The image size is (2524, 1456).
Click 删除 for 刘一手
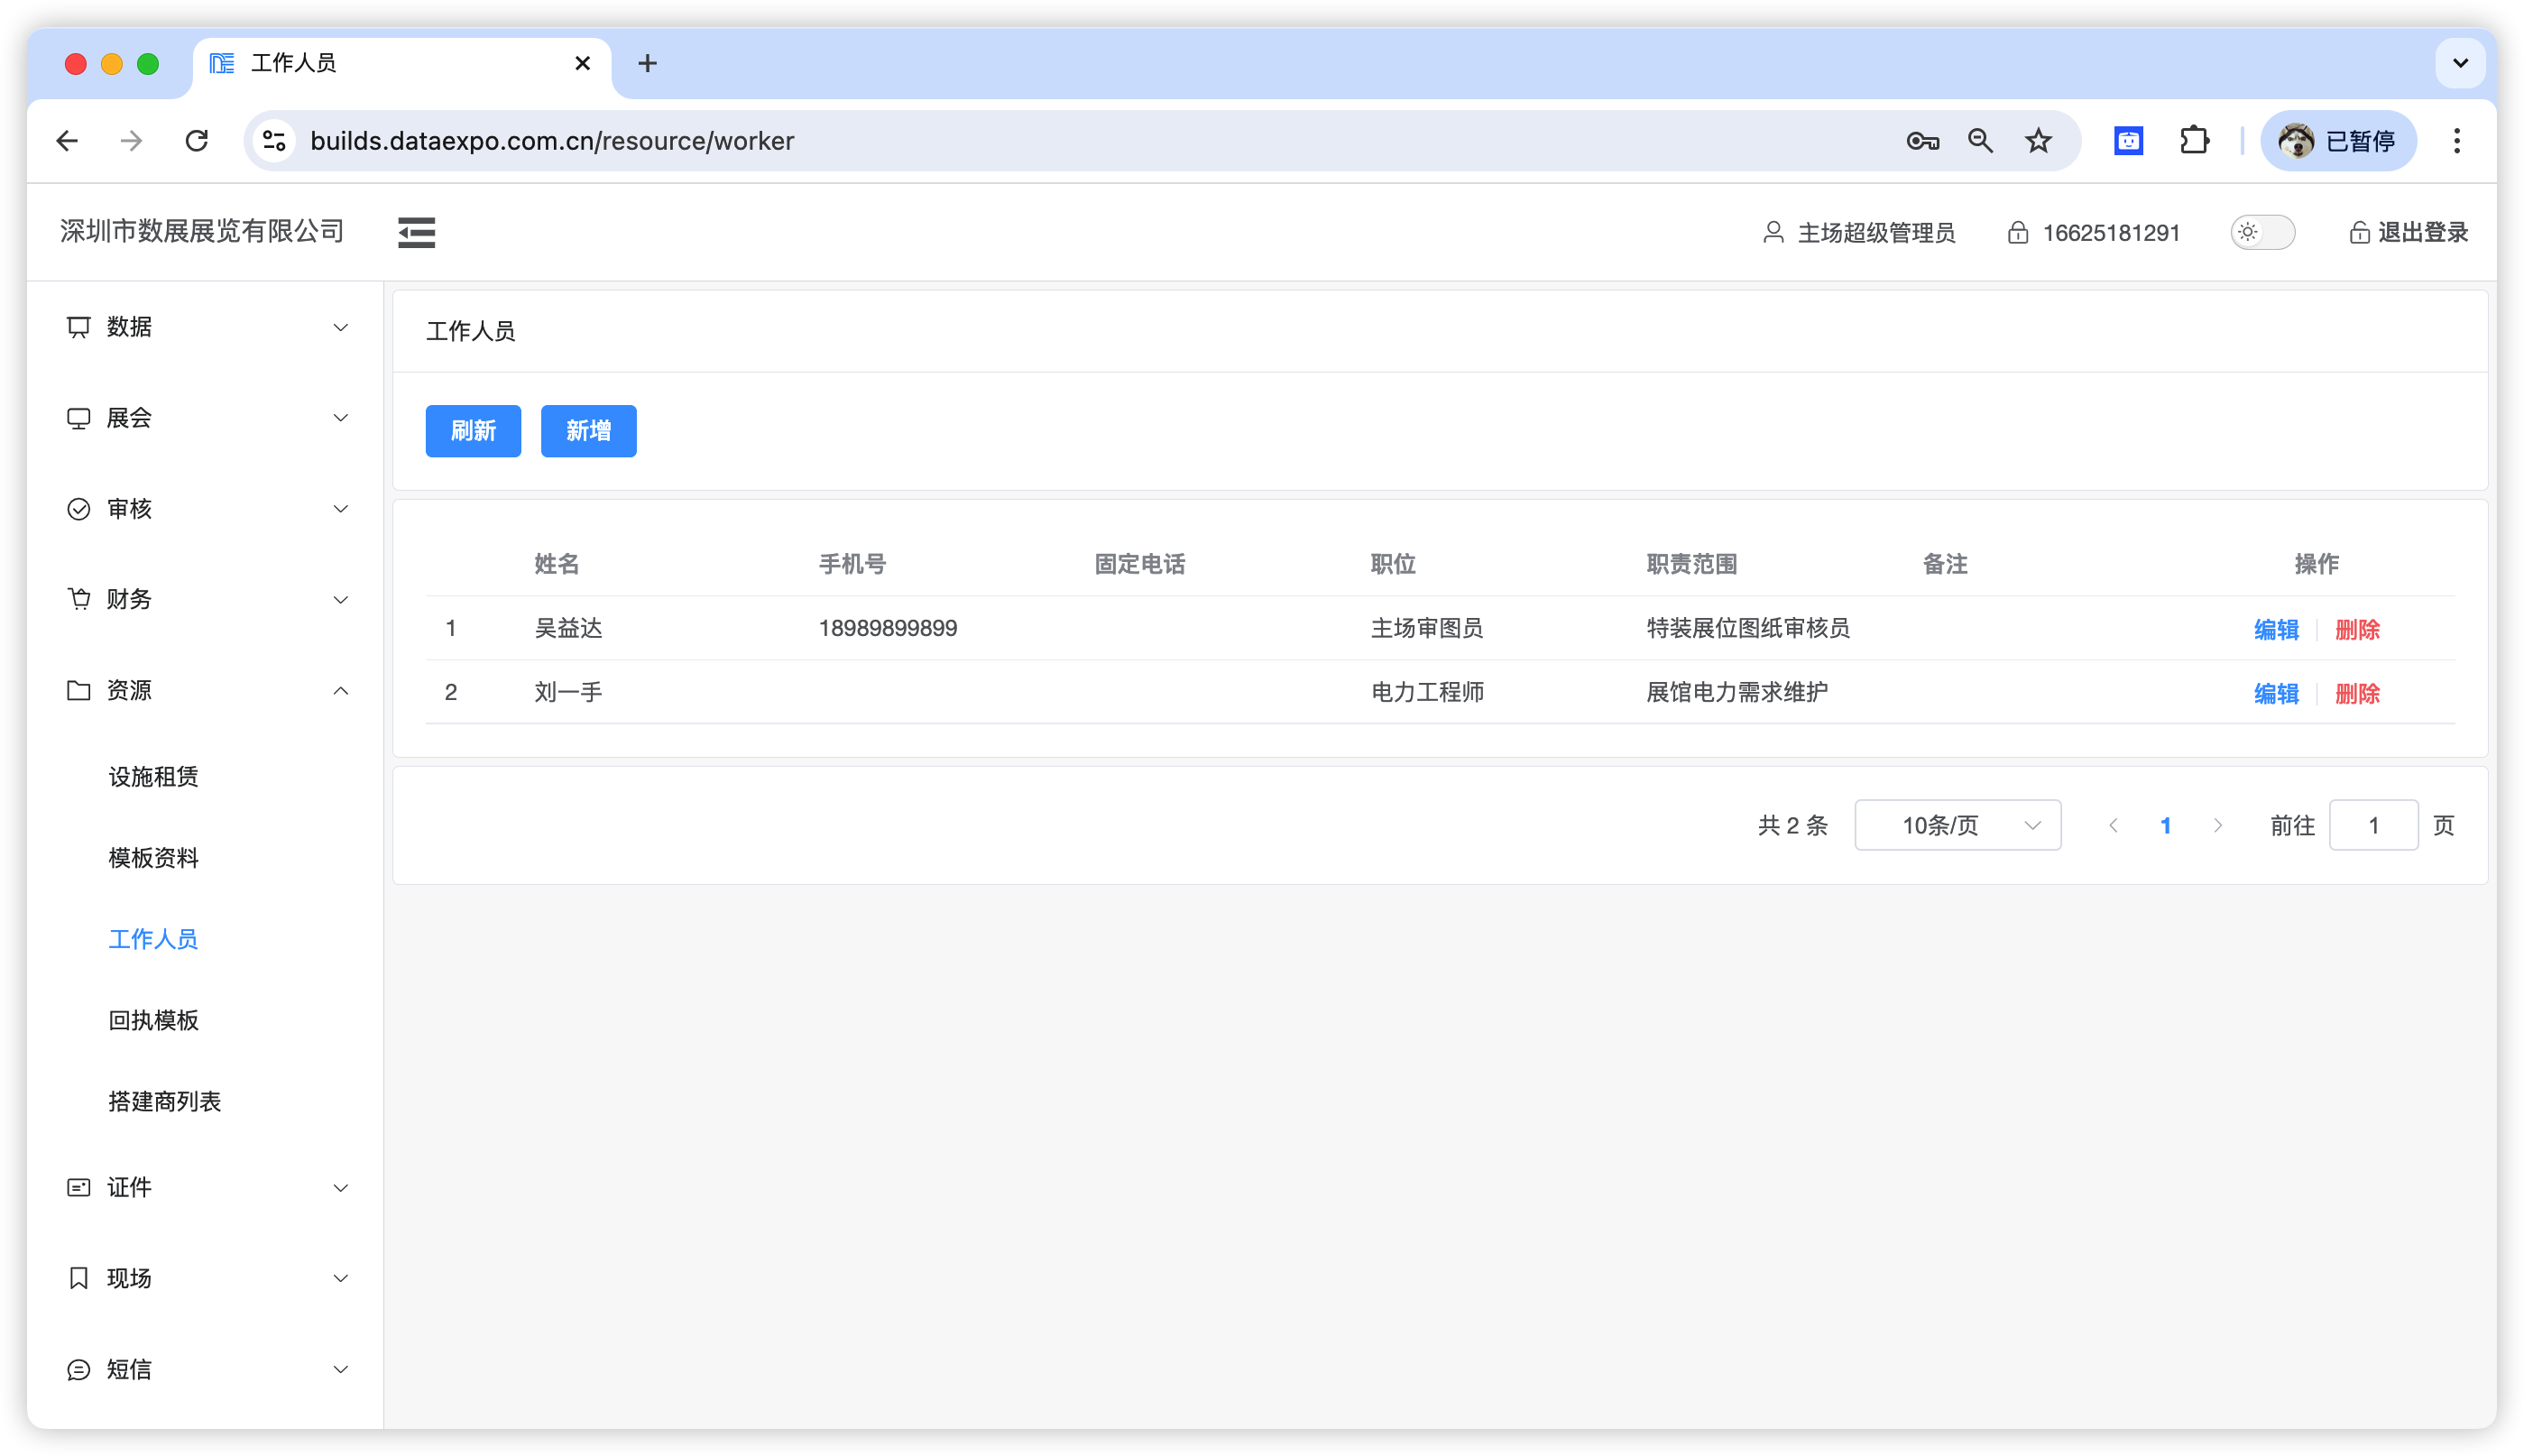[x=2357, y=693]
